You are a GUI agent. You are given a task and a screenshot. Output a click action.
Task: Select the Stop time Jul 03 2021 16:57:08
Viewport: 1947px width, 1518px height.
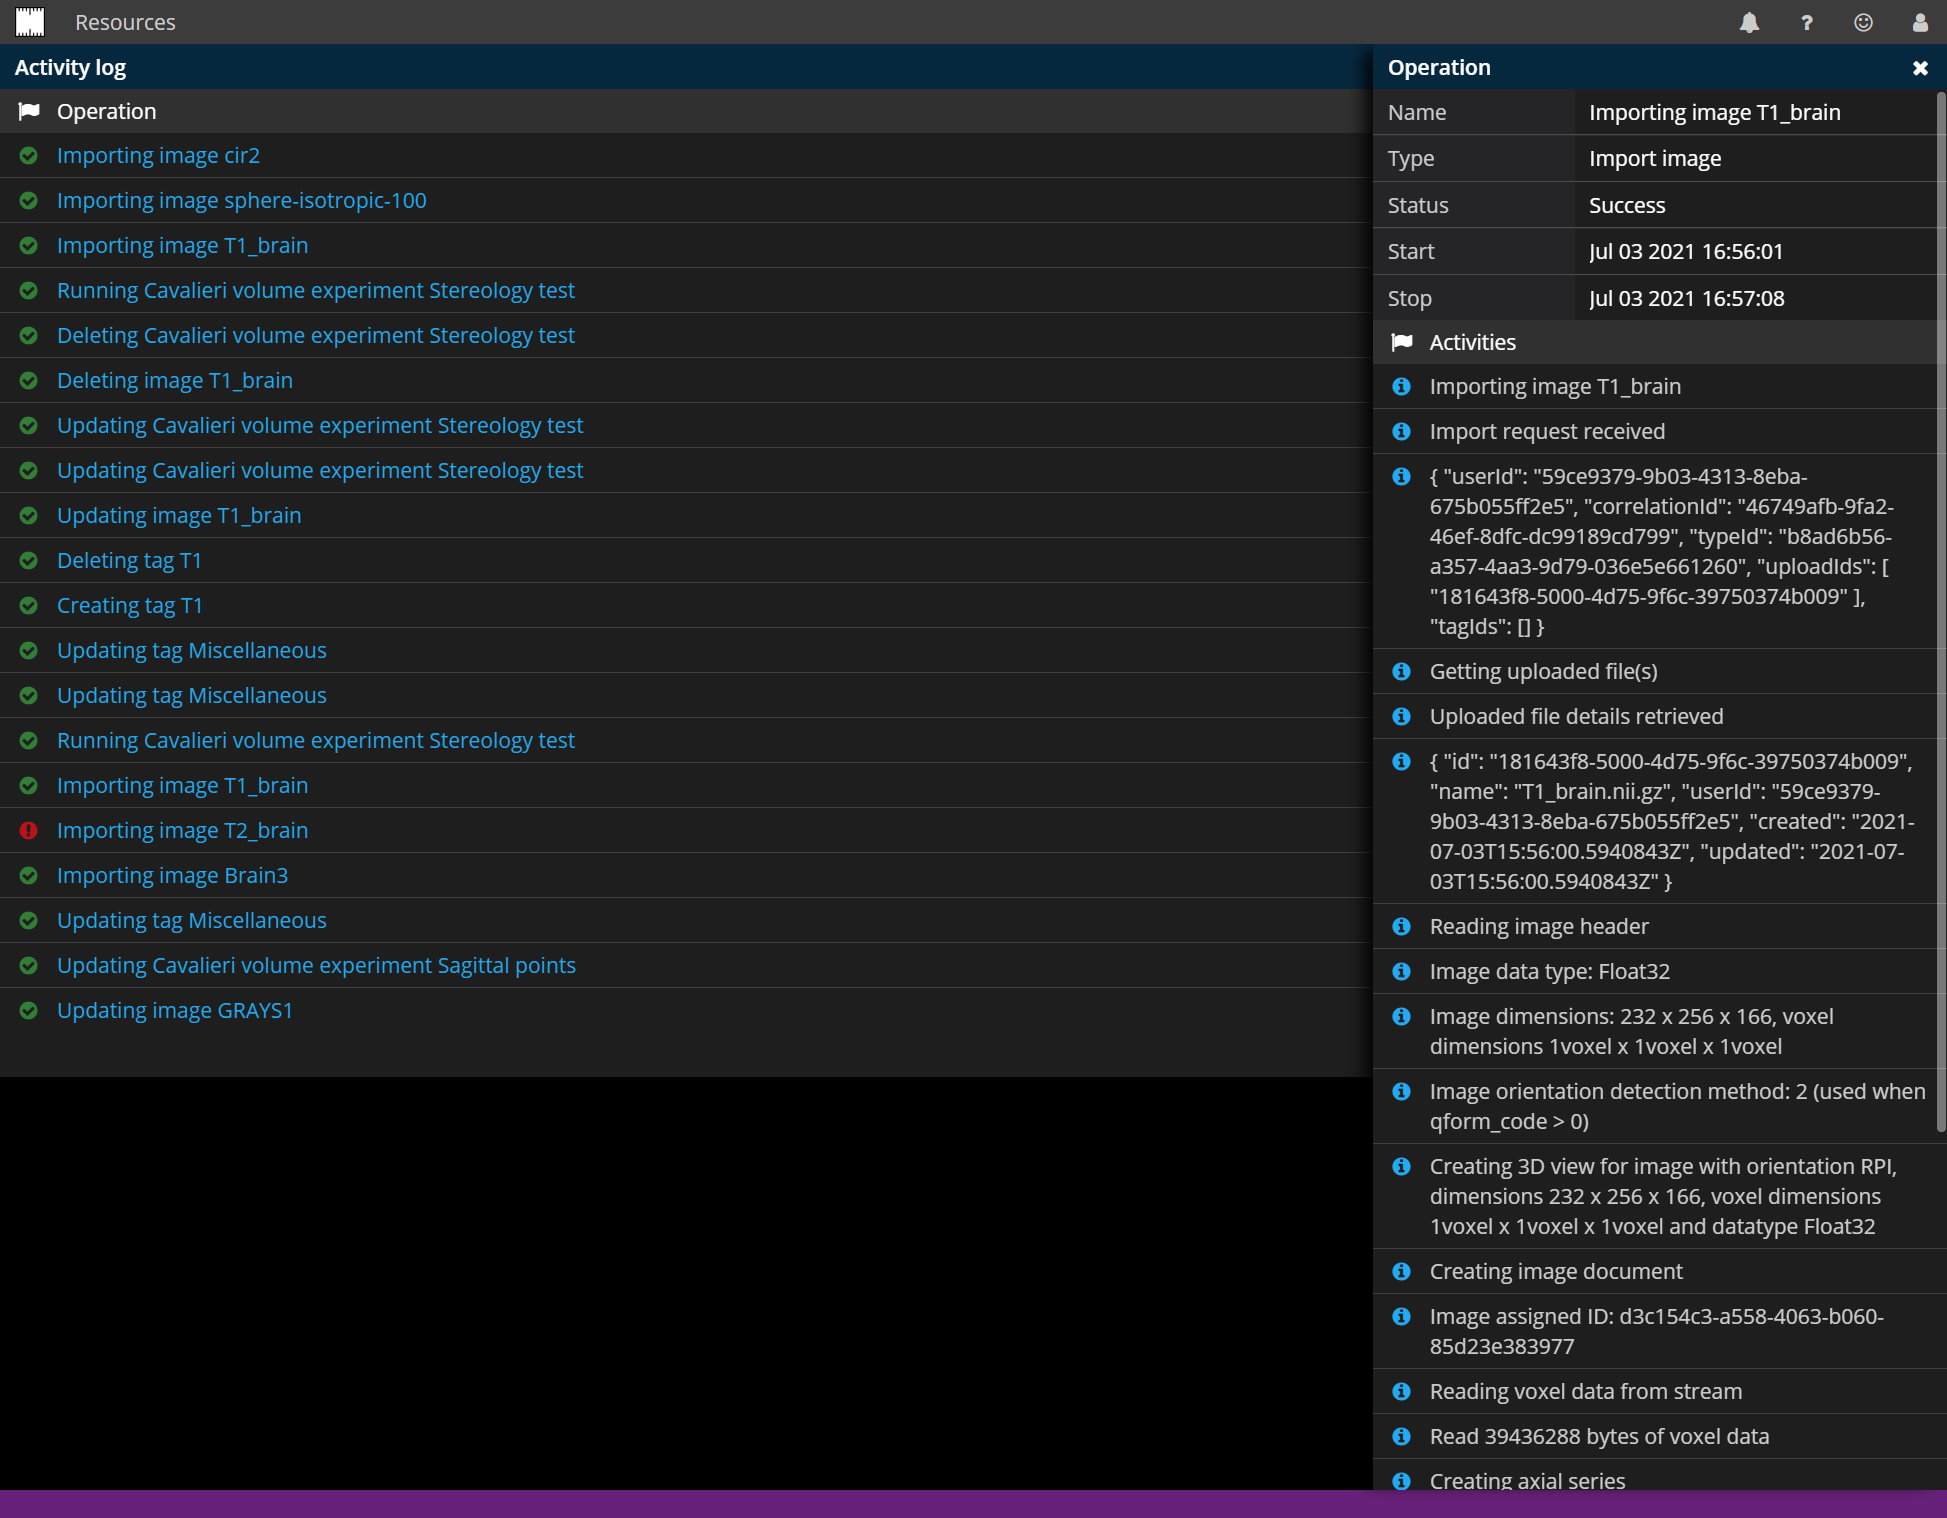coord(1687,298)
